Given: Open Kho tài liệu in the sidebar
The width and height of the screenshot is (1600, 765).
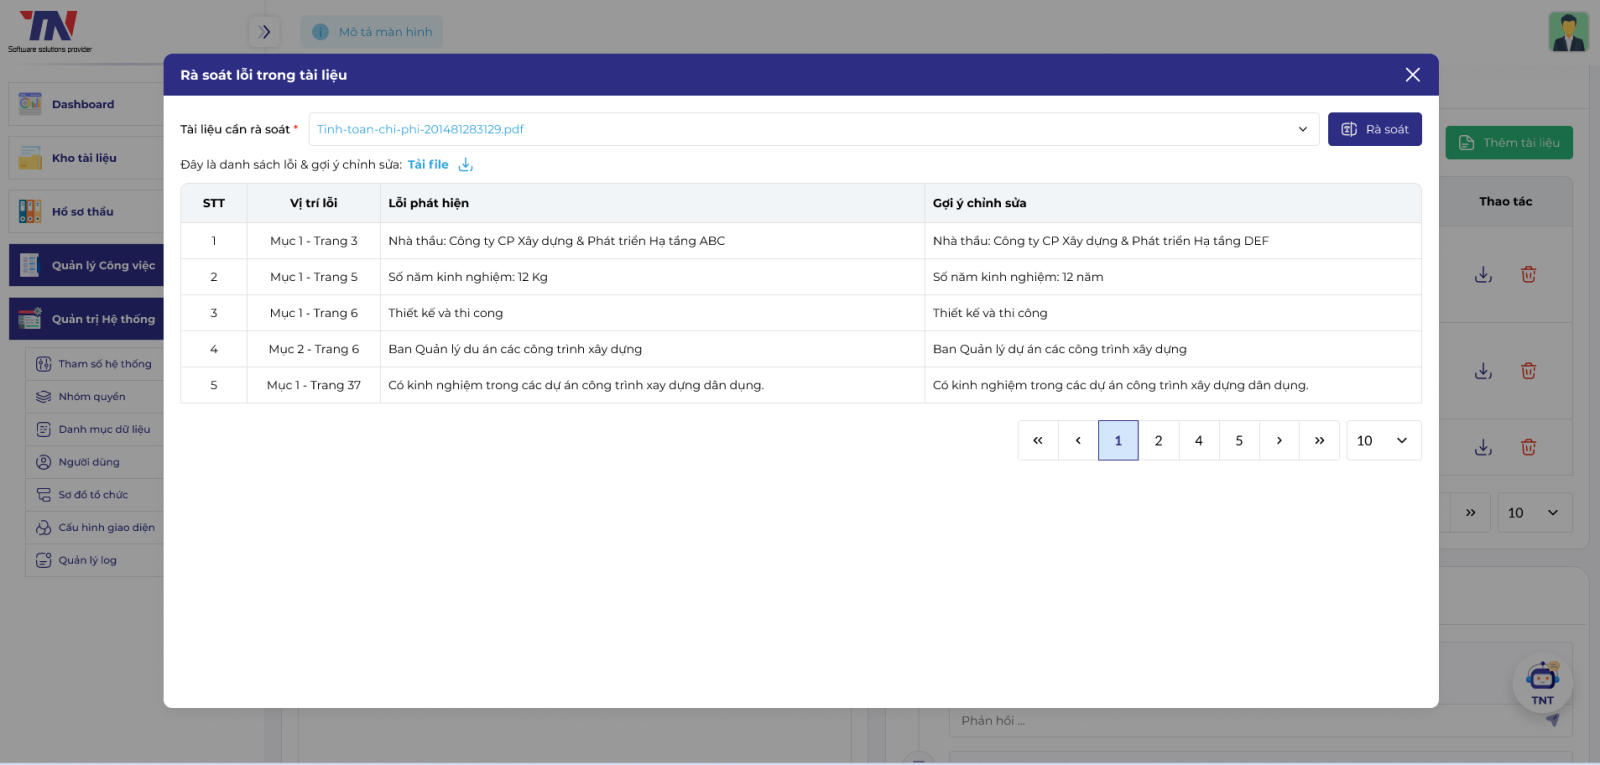Looking at the screenshot, I should click(84, 158).
